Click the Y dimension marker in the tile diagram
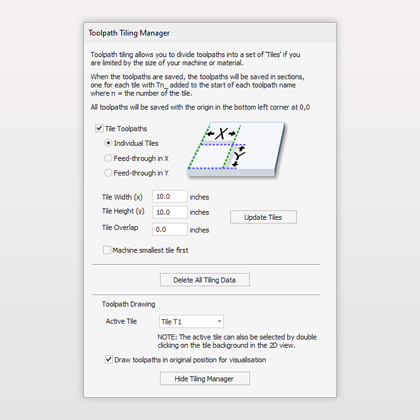 pyautogui.click(x=240, y=156)
